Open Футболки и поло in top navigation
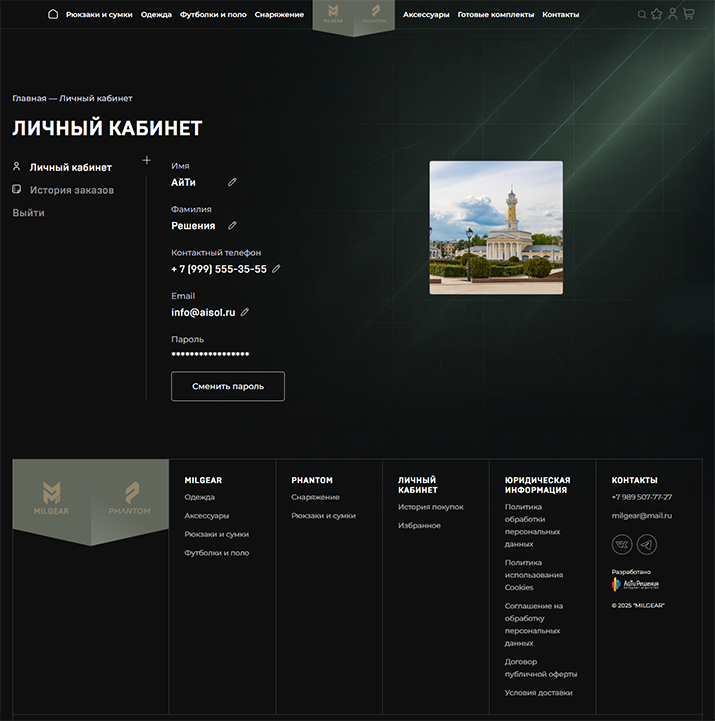Image resolution: width=715 pixels, height=721 pixels. point(213,15)
